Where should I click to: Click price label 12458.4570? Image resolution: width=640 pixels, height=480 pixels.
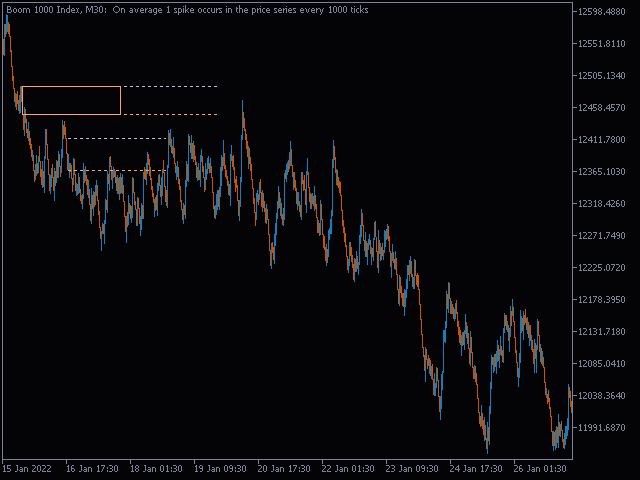[601, 108]
